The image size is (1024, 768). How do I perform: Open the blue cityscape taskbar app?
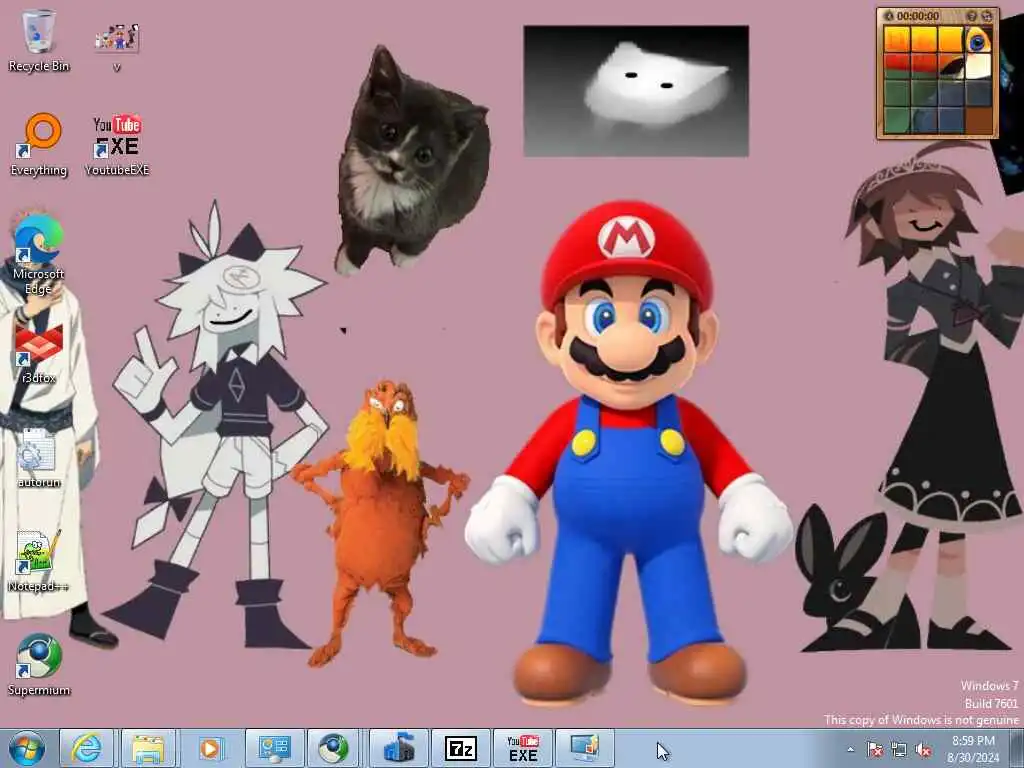399,748
